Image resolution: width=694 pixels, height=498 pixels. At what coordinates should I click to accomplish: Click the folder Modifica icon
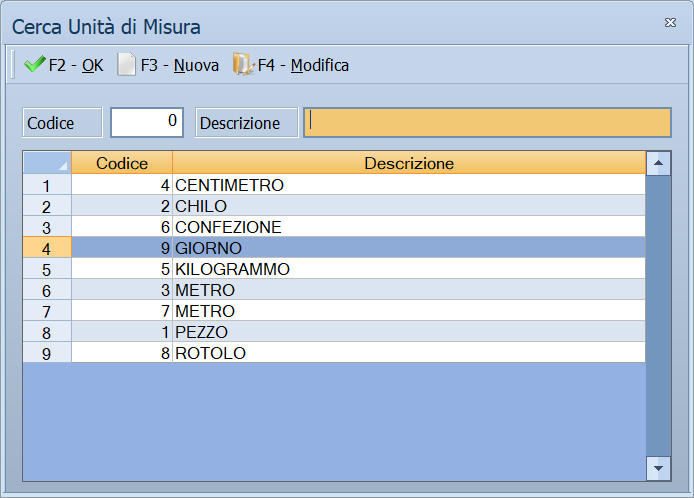coord(243,65)
